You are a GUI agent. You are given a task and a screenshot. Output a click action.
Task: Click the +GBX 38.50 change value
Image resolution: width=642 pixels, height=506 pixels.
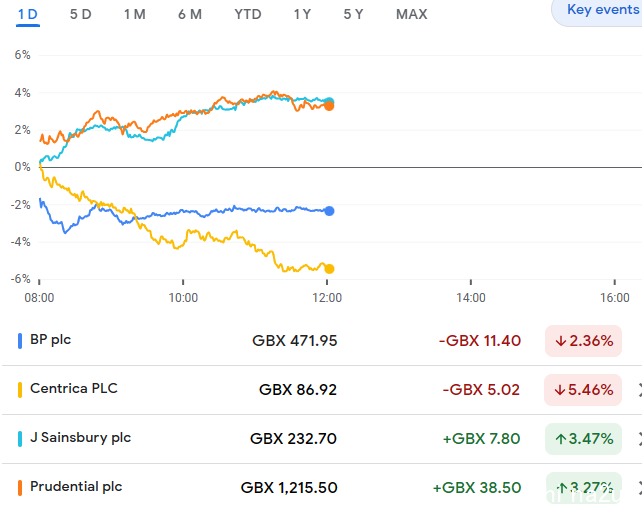pyautogui.click(x=477, y=488)
